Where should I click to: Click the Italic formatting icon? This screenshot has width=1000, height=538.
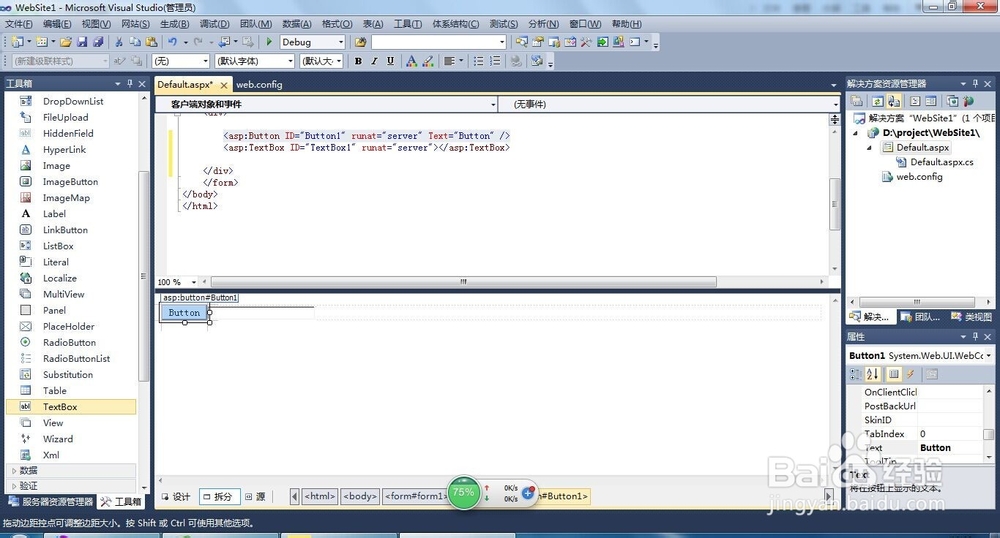(x=374, y=61)
